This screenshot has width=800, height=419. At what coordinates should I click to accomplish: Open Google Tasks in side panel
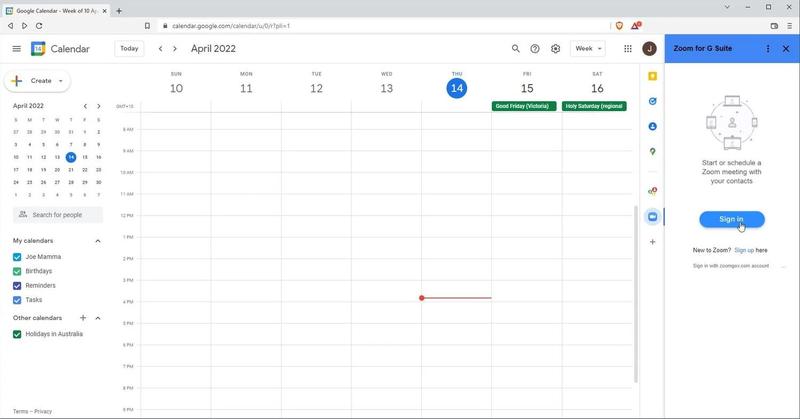tap(652, 101)
